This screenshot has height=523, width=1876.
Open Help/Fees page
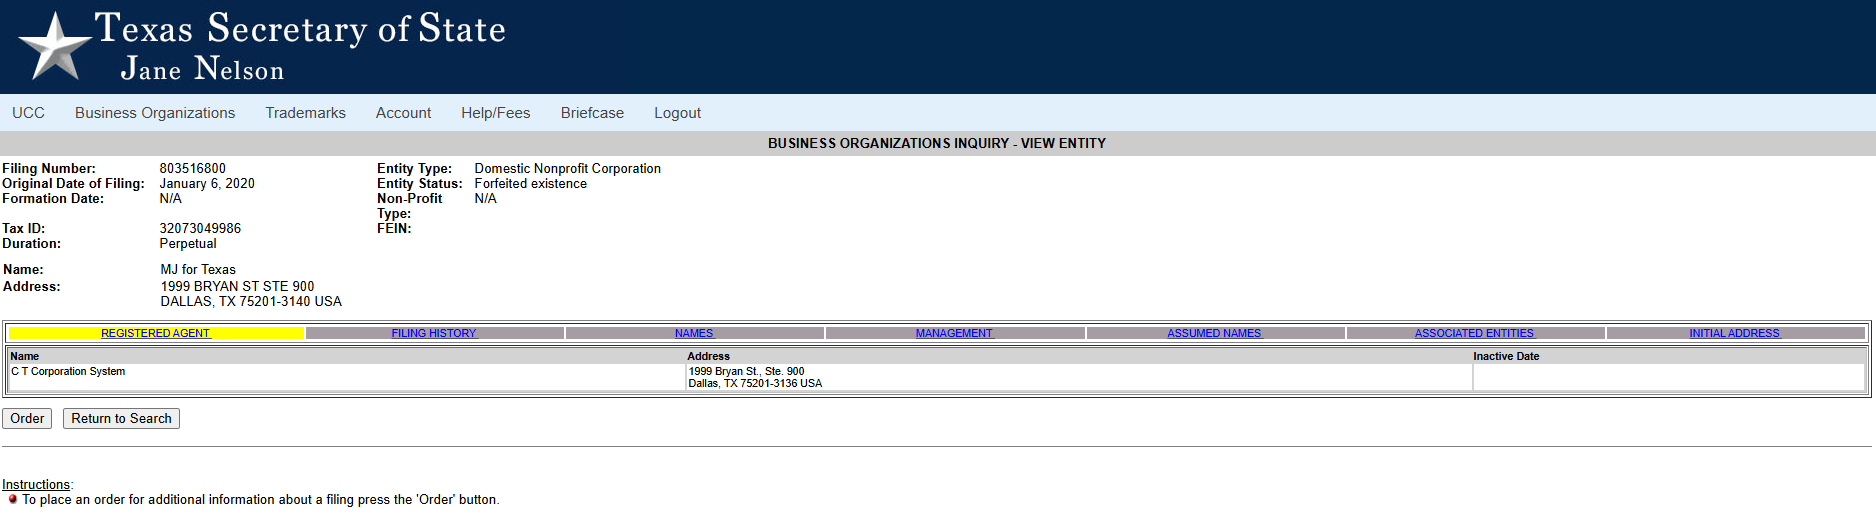495,113
